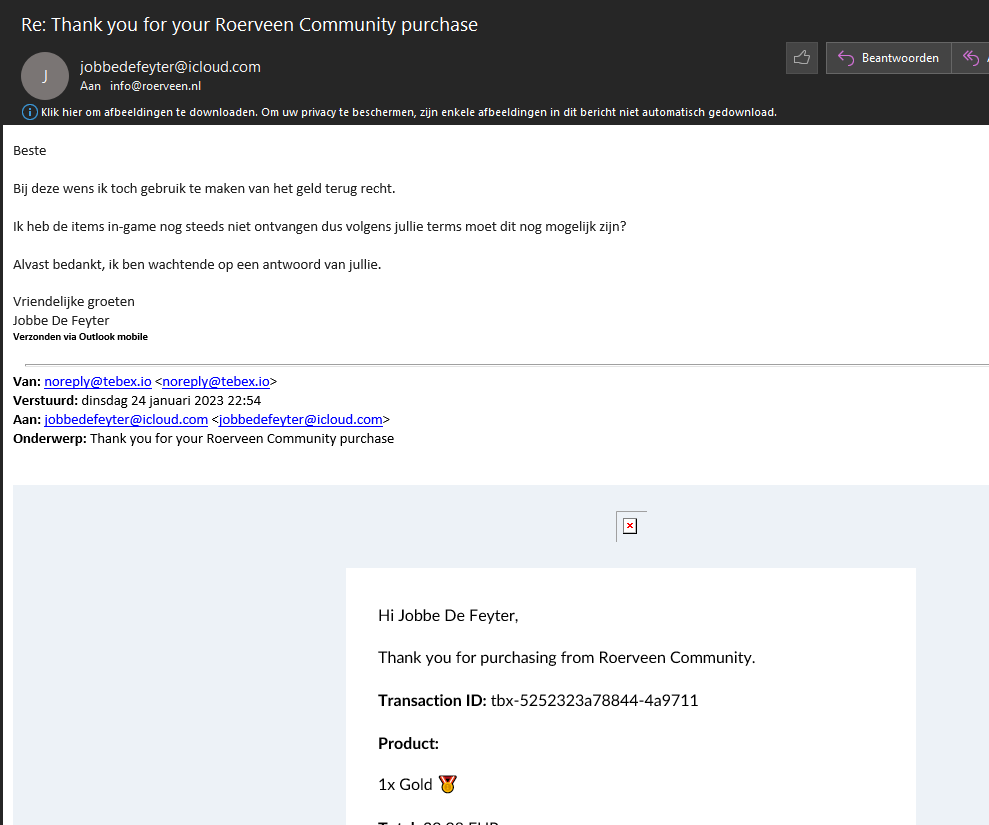Select sender address in the message header
Screen dimensions: 989x825
[170, 67]
